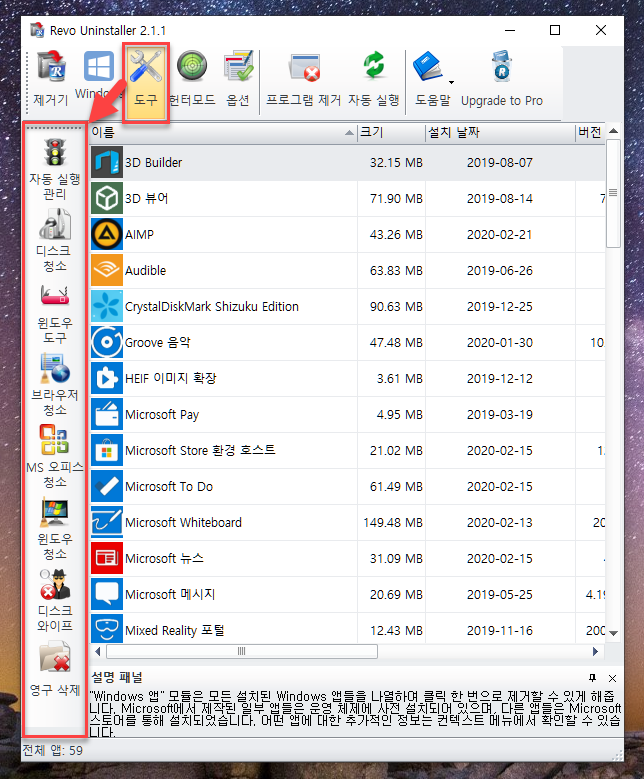Open 영구 삭제 unrecoverable delete
Image resolution: width=644 pixels, height=779 pixels.
coord(55,669)
